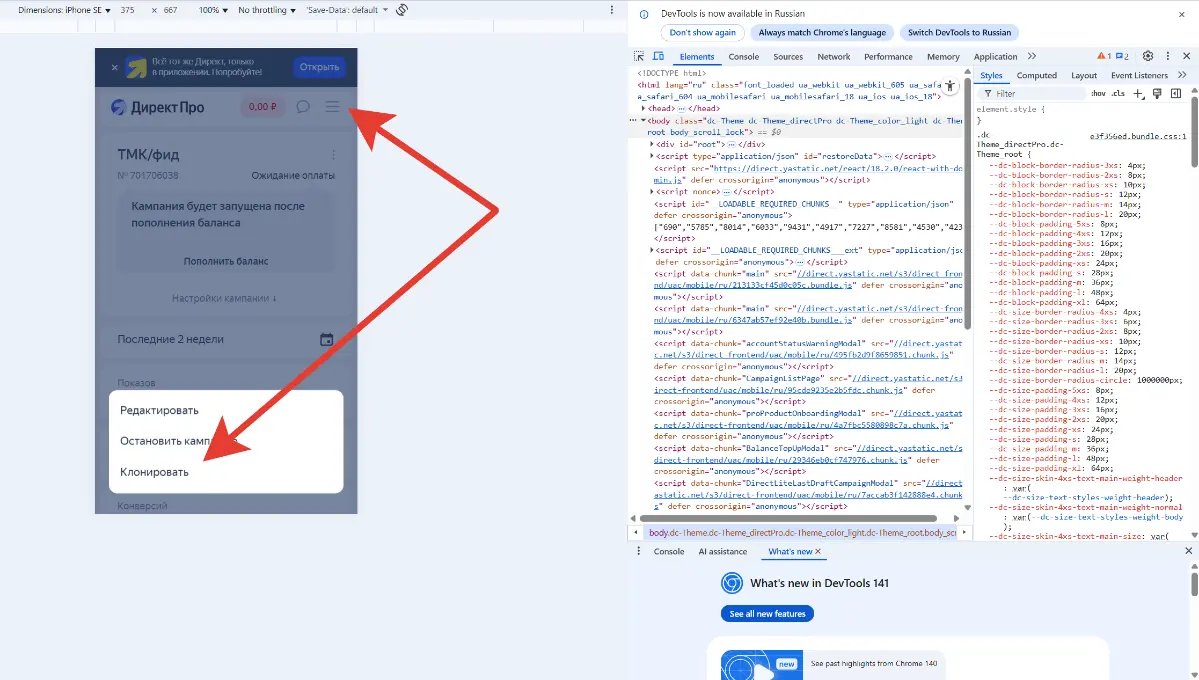The image size is (1199, 680).
Task: Show more Styles sidebar tabs chevron
Action: click(x=1182, y=75)
